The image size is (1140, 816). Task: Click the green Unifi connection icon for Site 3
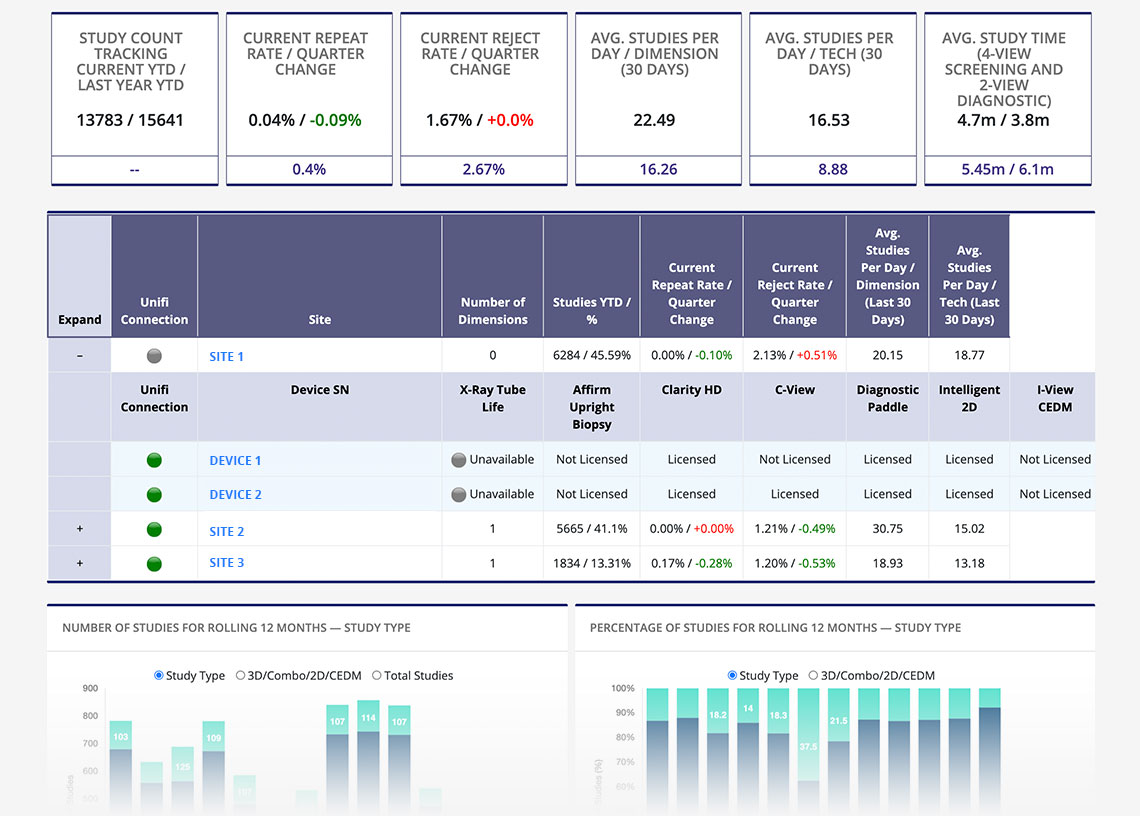(x=154, y=563)
